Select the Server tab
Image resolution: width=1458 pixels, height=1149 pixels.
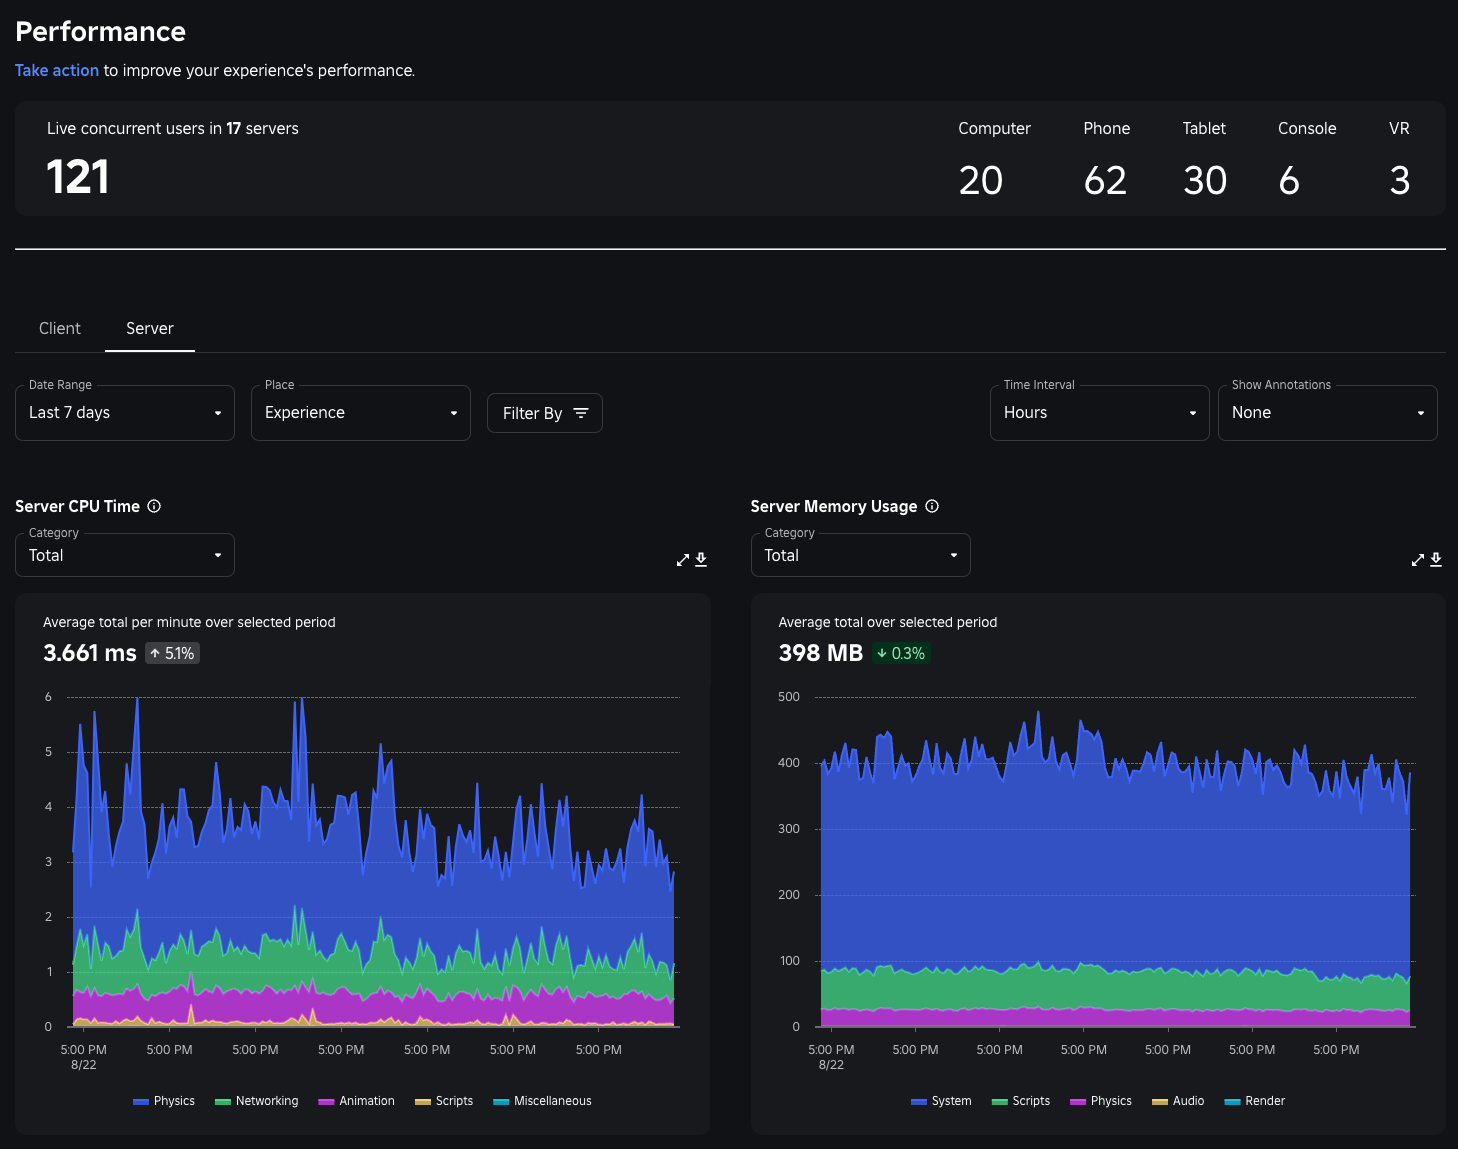(149, 328)
